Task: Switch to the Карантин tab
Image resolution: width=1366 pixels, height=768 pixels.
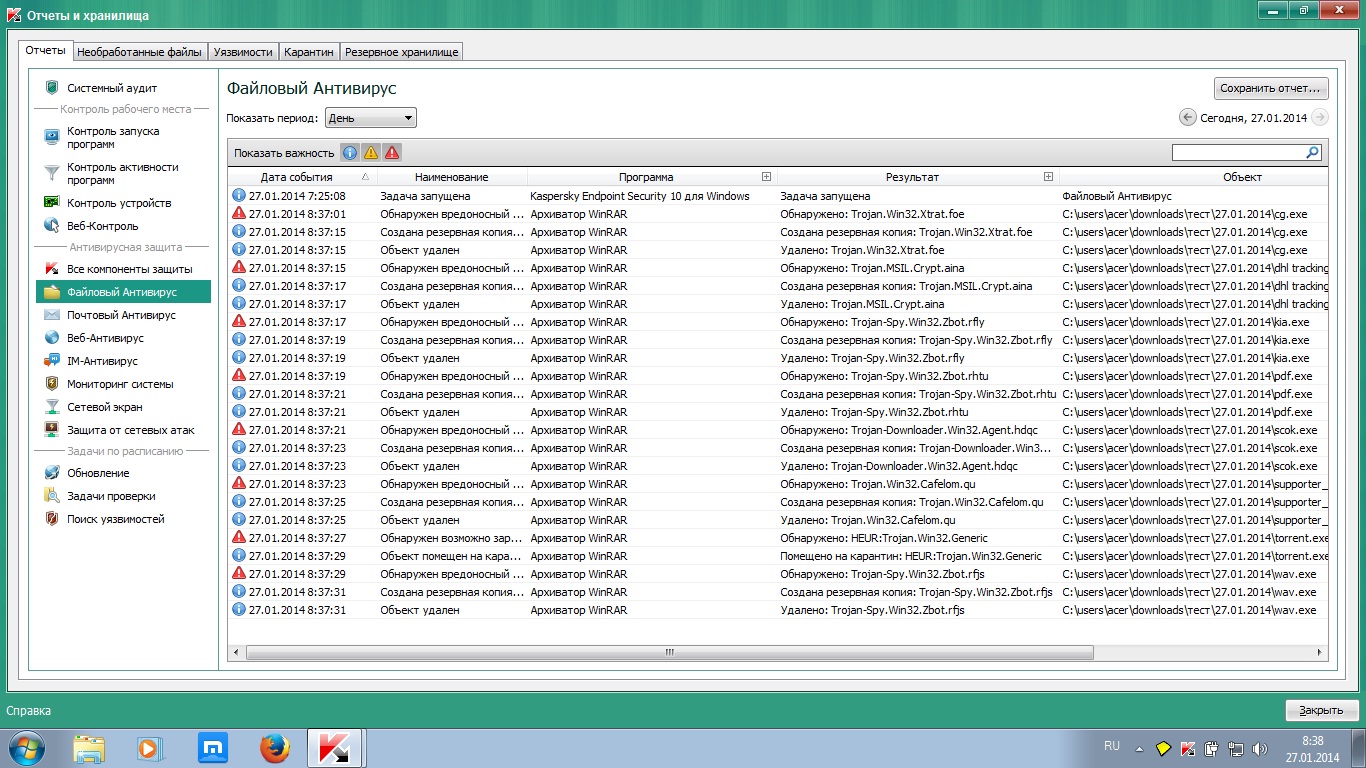Action: [308, 52]
